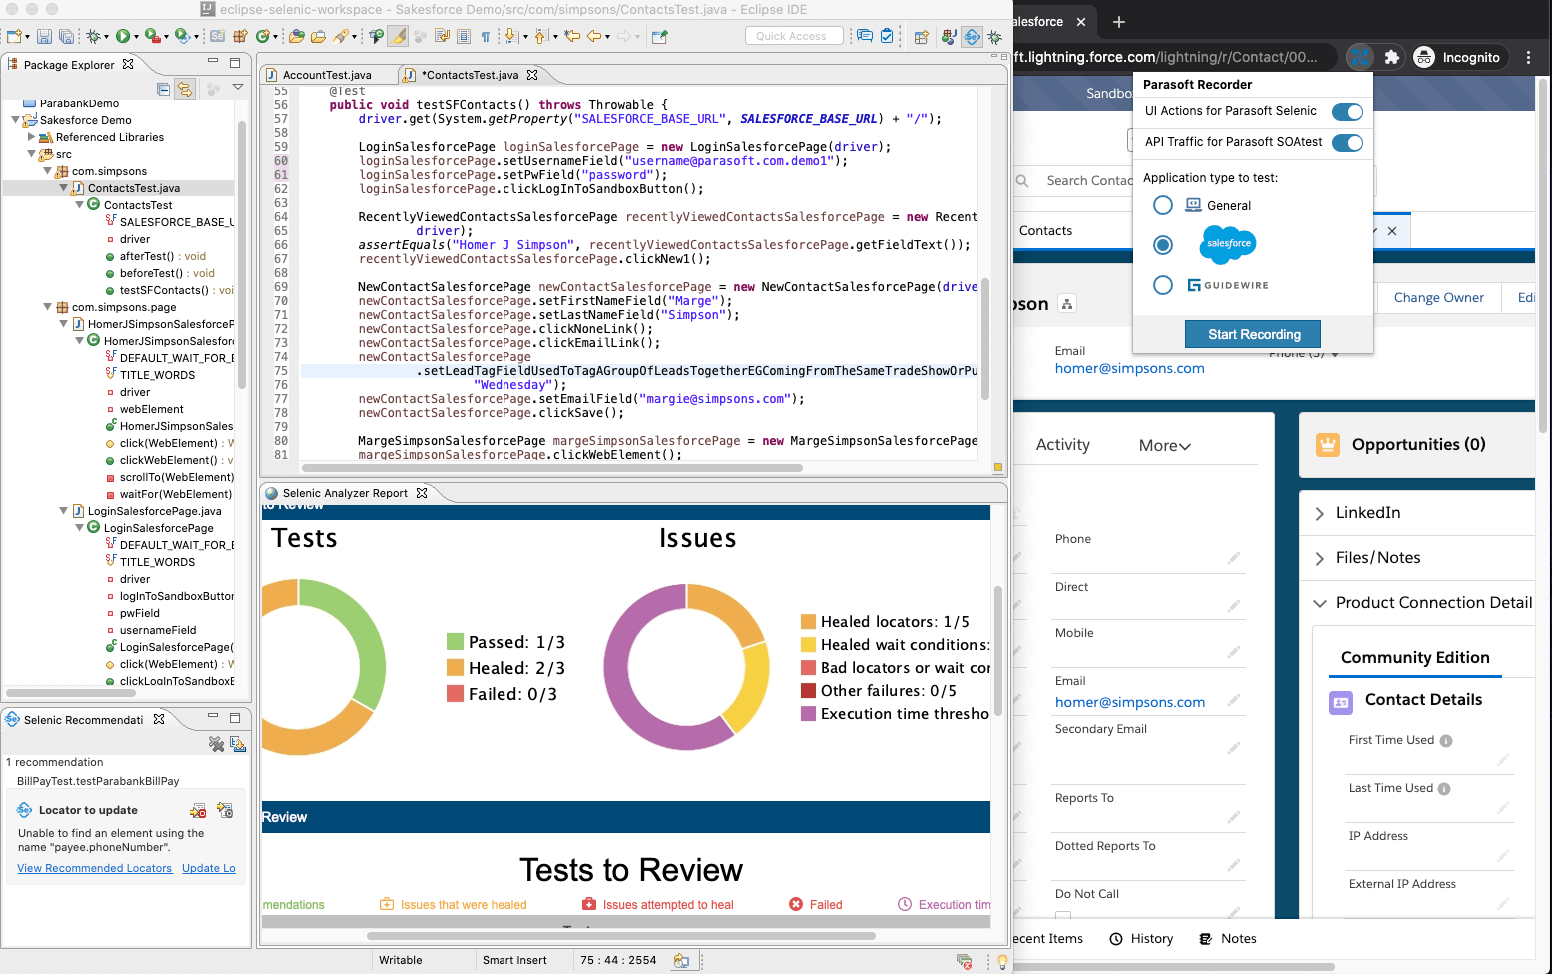Image resolution: width=1552 pixels, height=974 pixels.
Task: Click Collapse All icon in Package Explorer
Action: [x=163, y=89]
